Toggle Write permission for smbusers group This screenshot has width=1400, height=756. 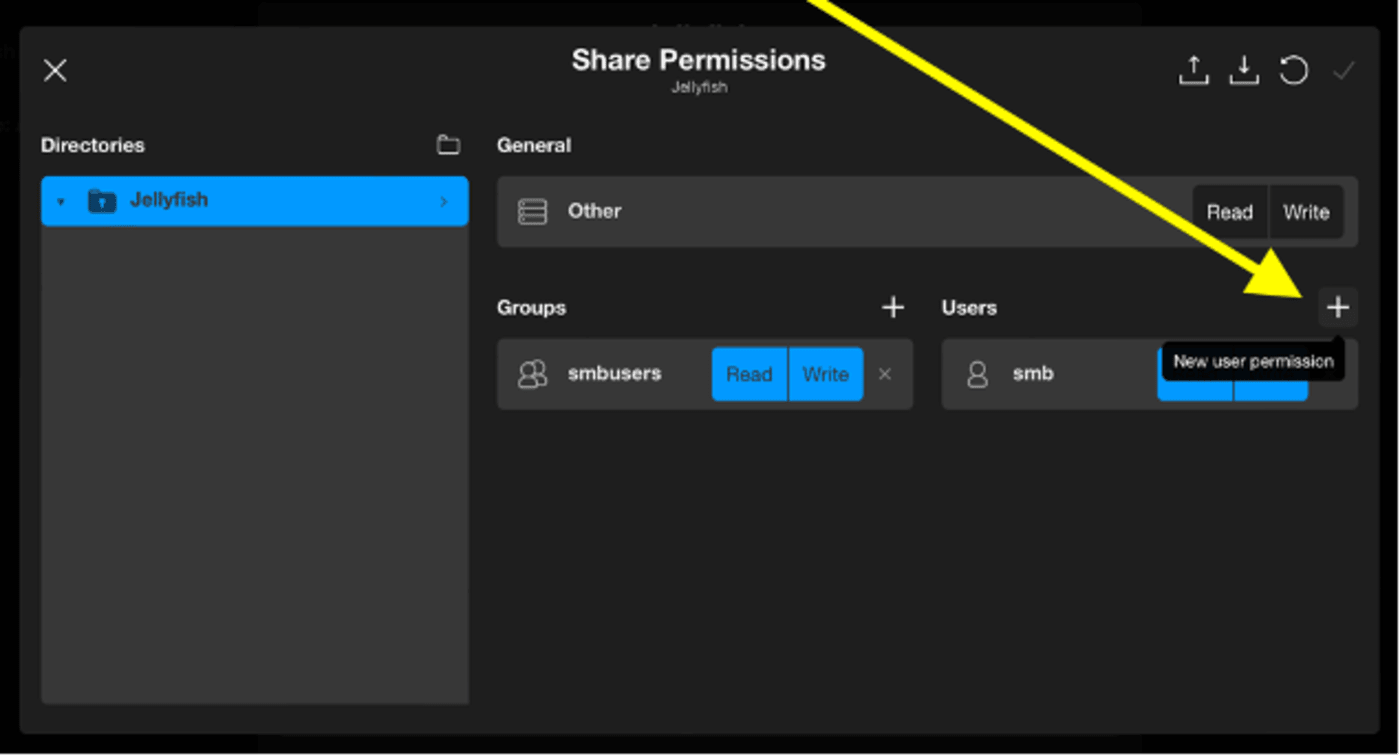tap(825, 374)
